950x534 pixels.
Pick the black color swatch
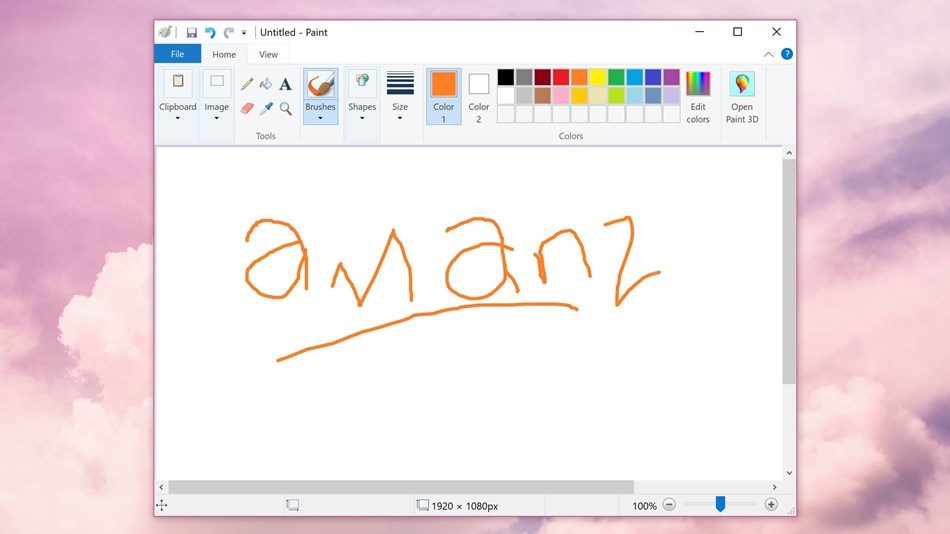point(506,77)
